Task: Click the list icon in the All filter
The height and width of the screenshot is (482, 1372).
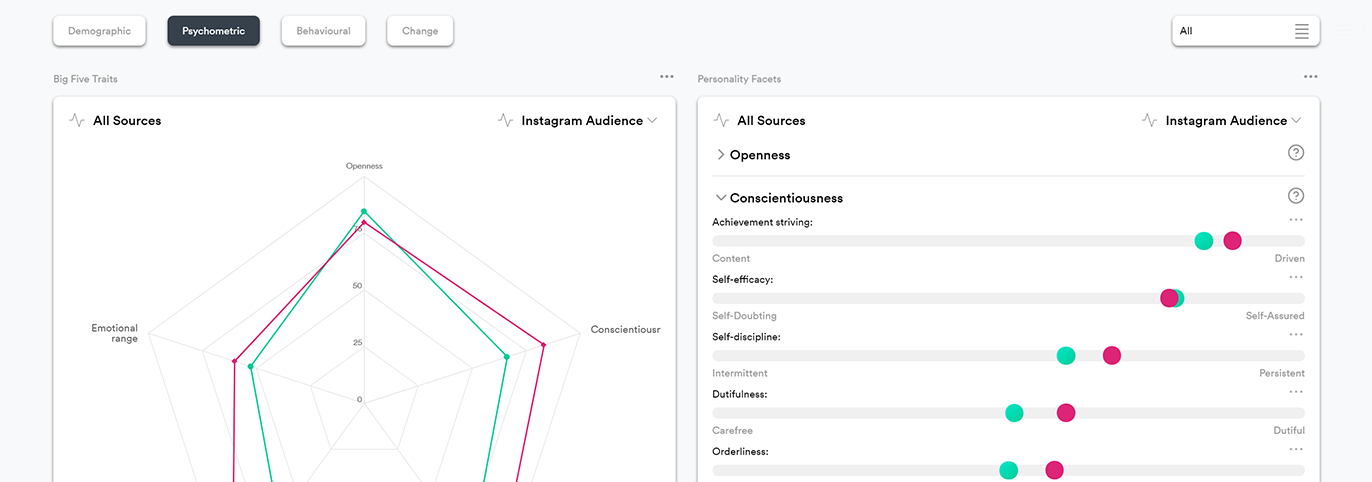Action: click(x=1301, y=31)
